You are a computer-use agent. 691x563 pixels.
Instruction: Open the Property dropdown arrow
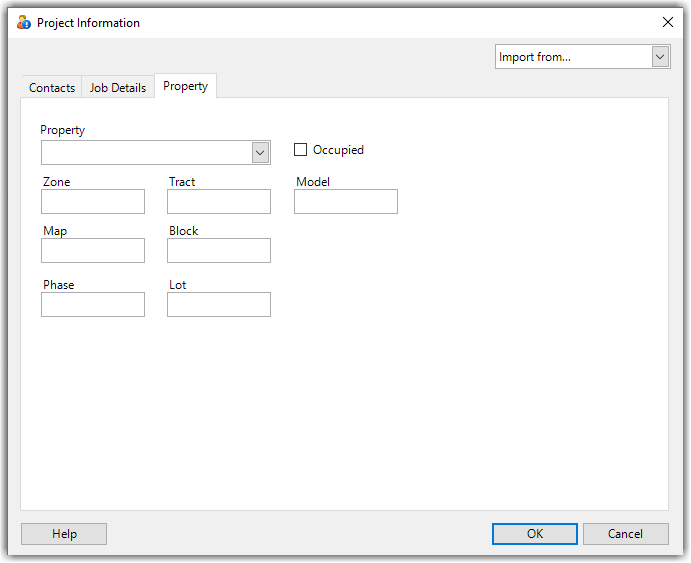(x=260, y=153)
